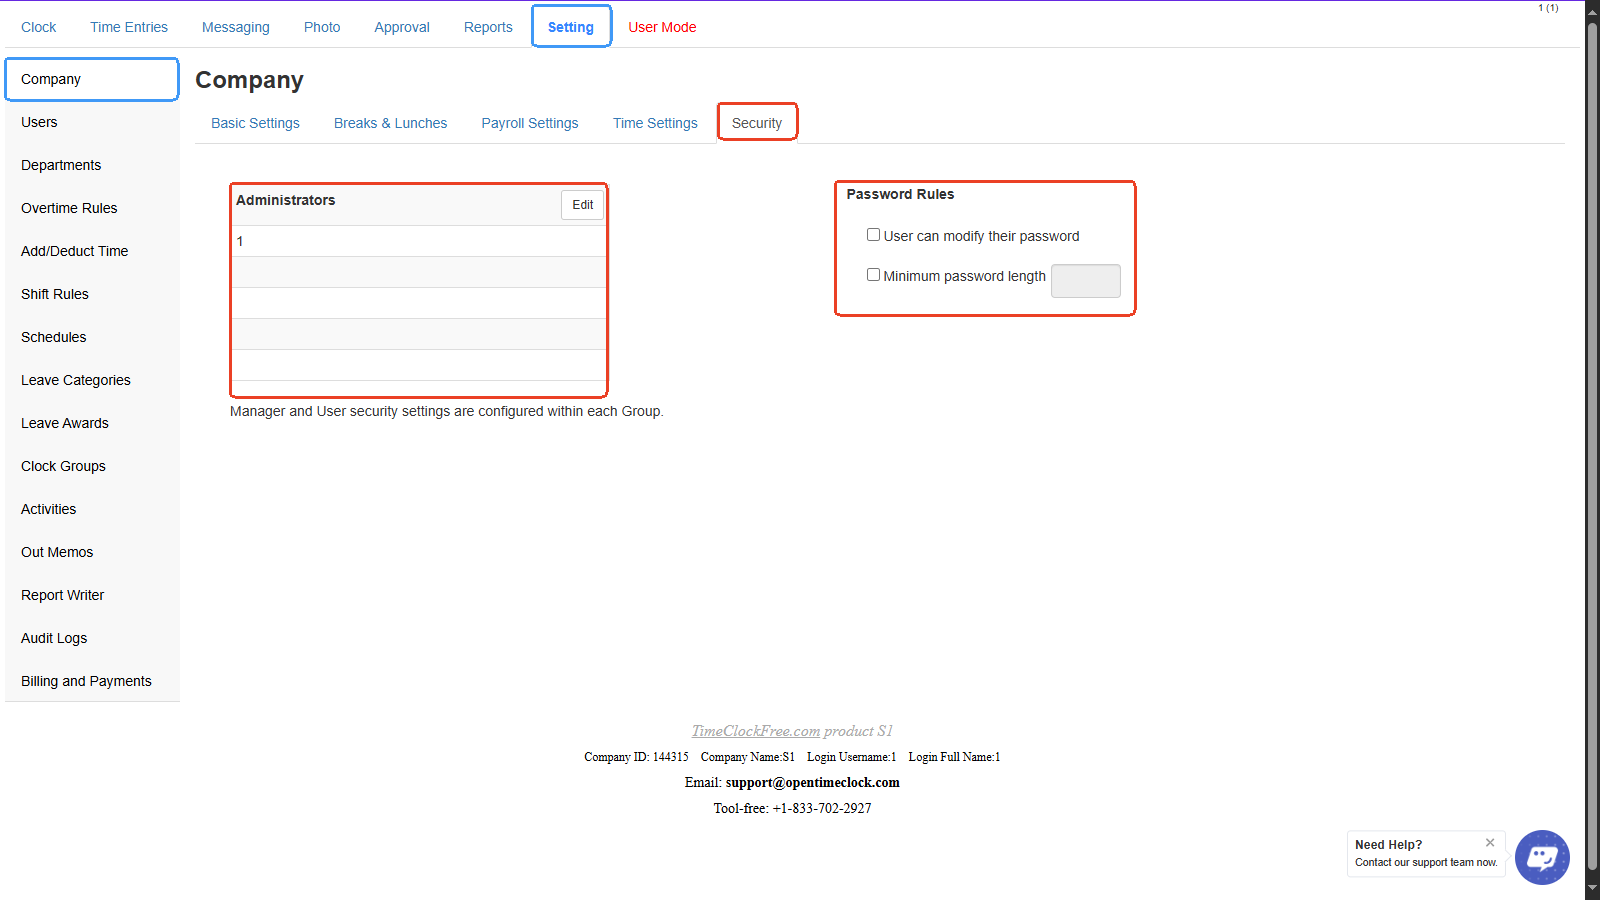
Task: Open Breaks & Lunches tab
Action: click(390, 123)
